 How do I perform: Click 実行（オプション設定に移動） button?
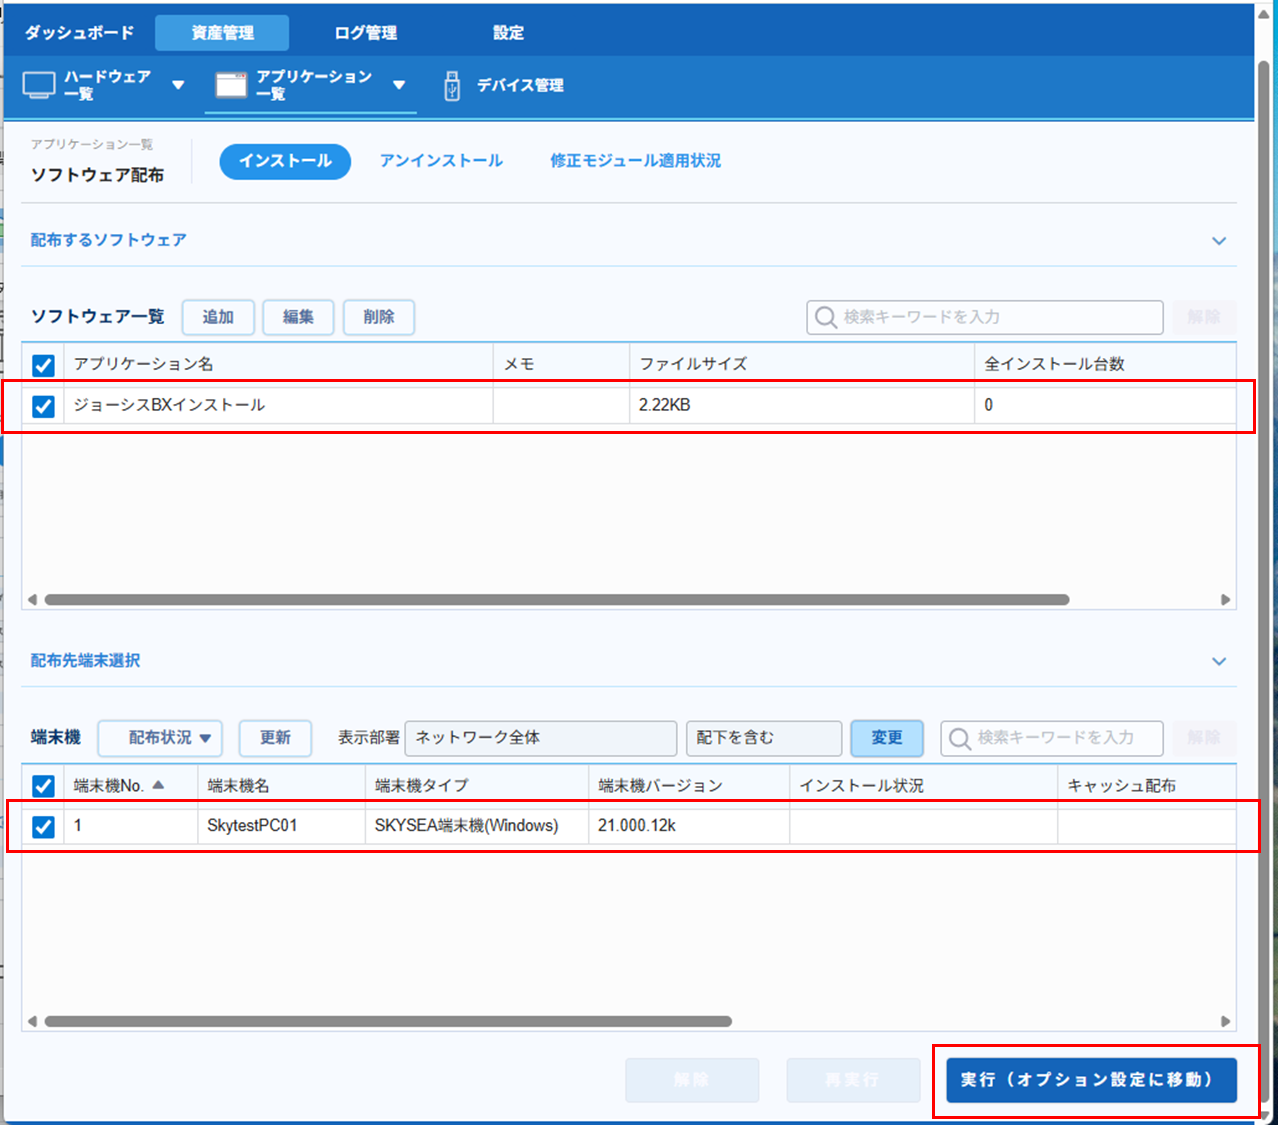click(1091, 1080)
